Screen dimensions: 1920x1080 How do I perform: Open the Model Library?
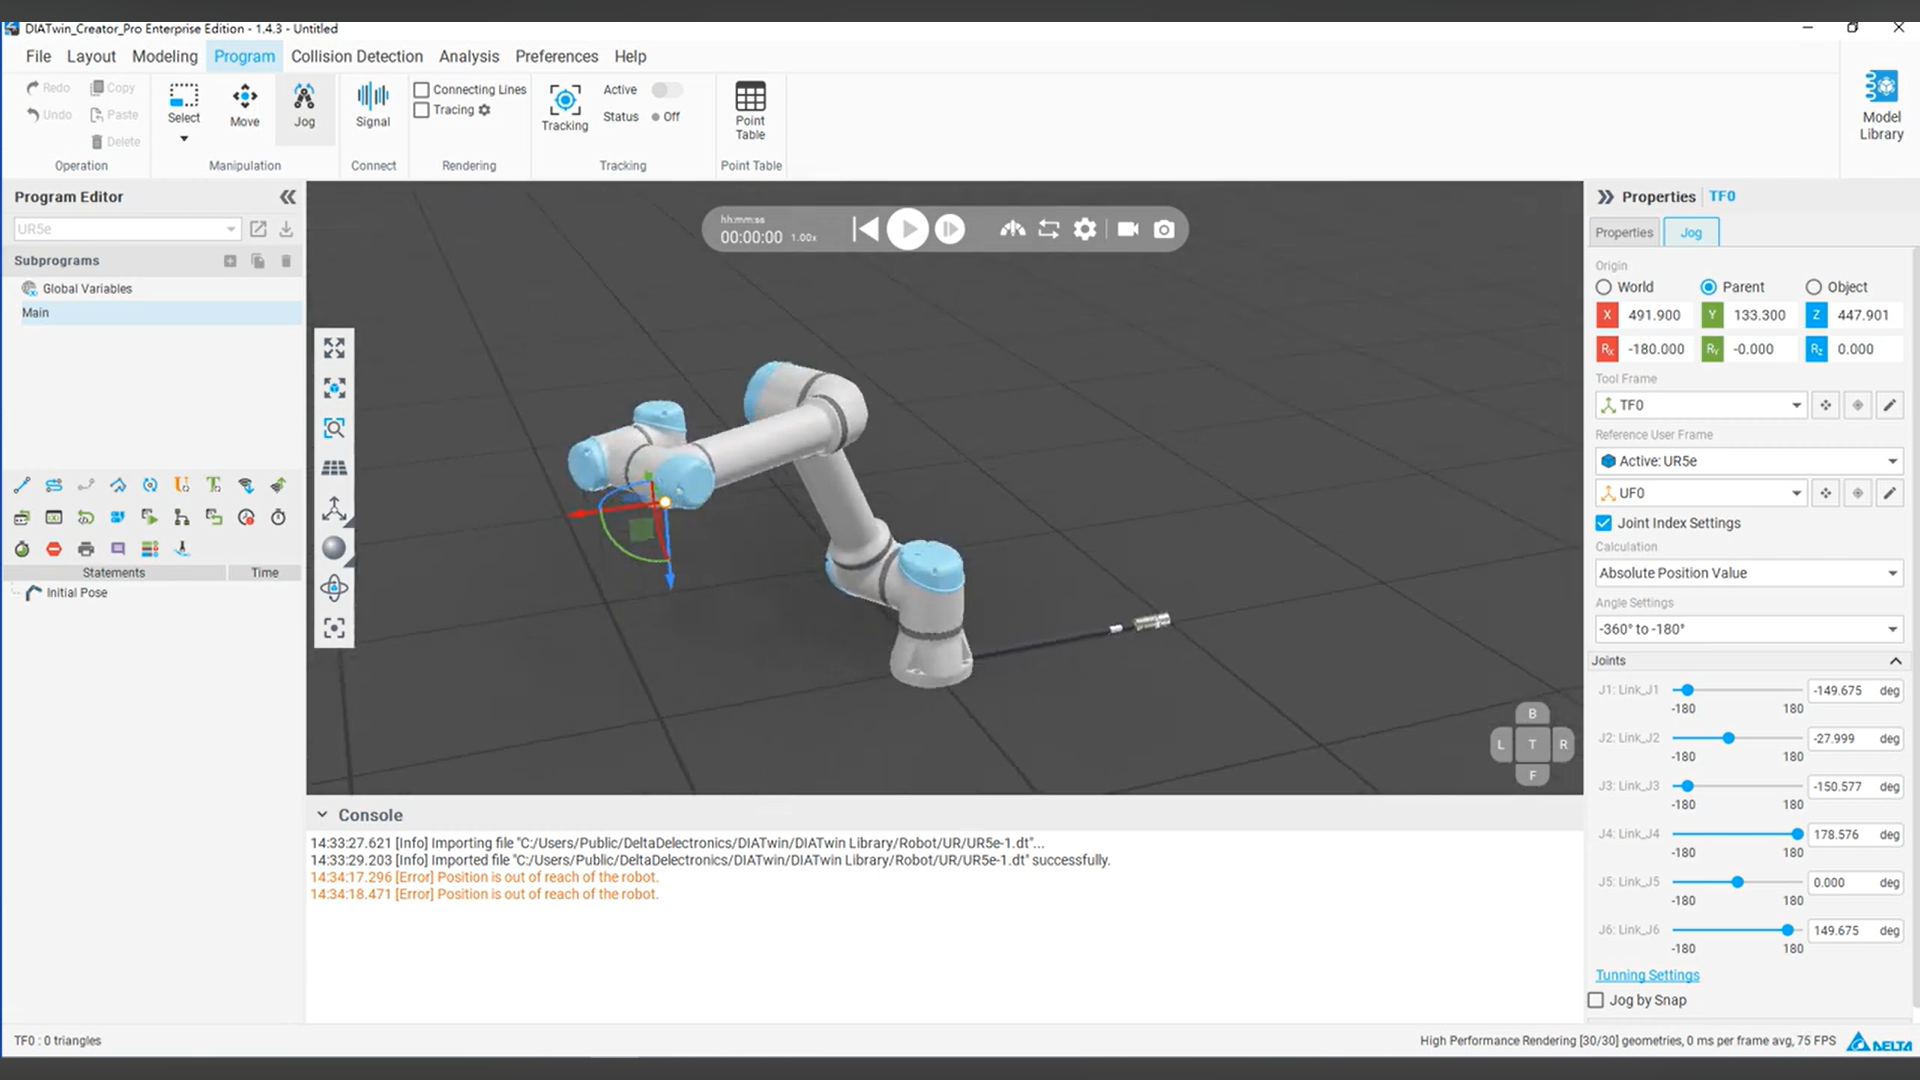[x=1881, y=105]
